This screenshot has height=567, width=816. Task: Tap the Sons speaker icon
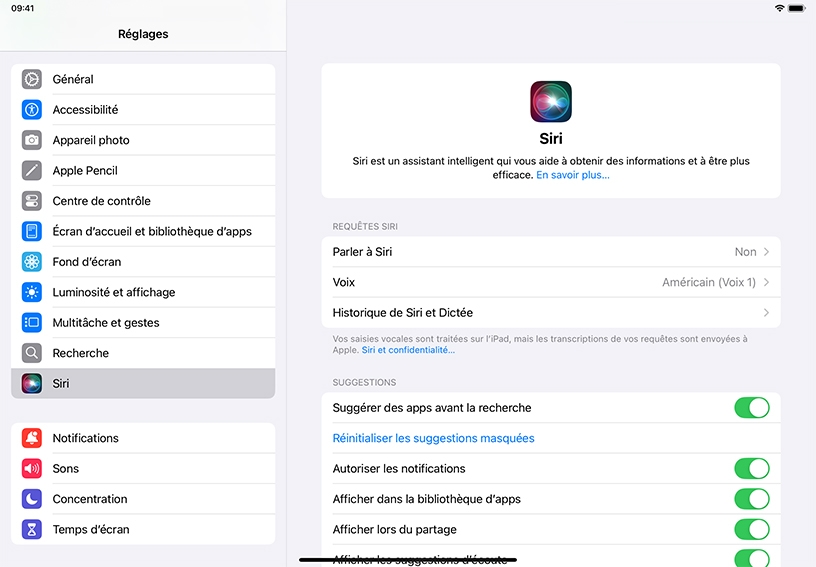click(32, 469)
